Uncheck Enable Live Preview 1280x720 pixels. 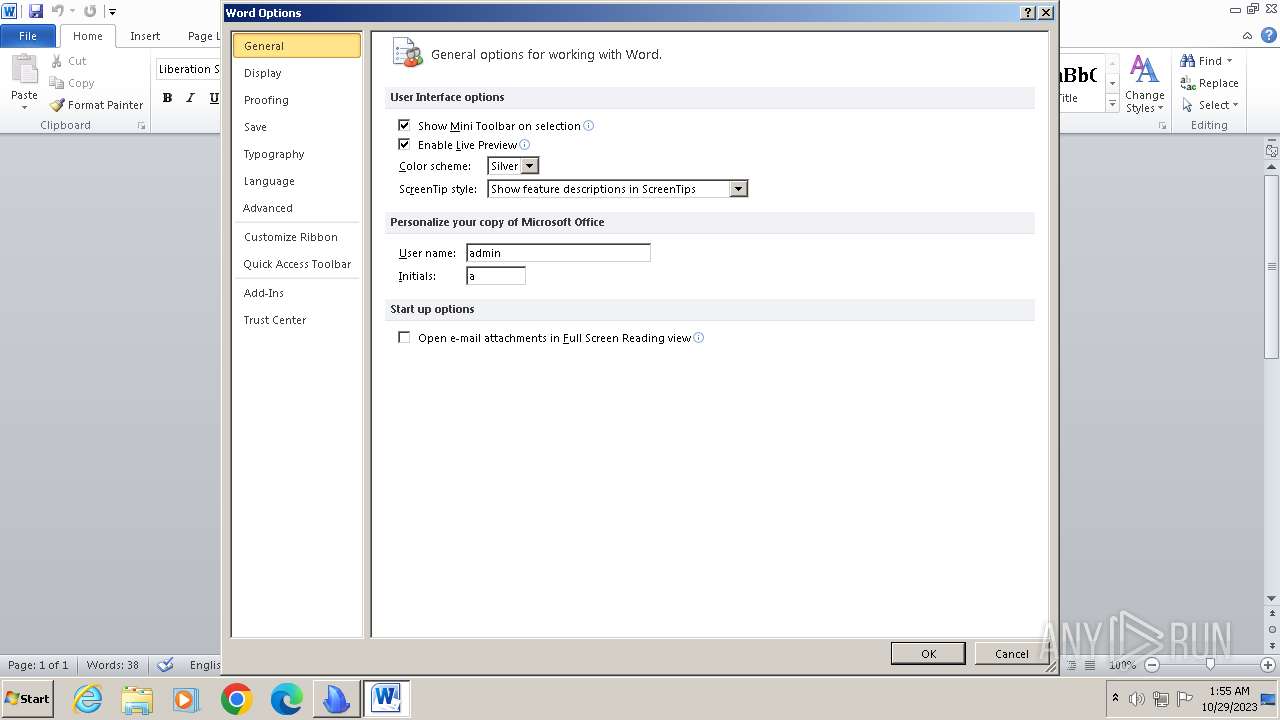click(x=404, y=144)
